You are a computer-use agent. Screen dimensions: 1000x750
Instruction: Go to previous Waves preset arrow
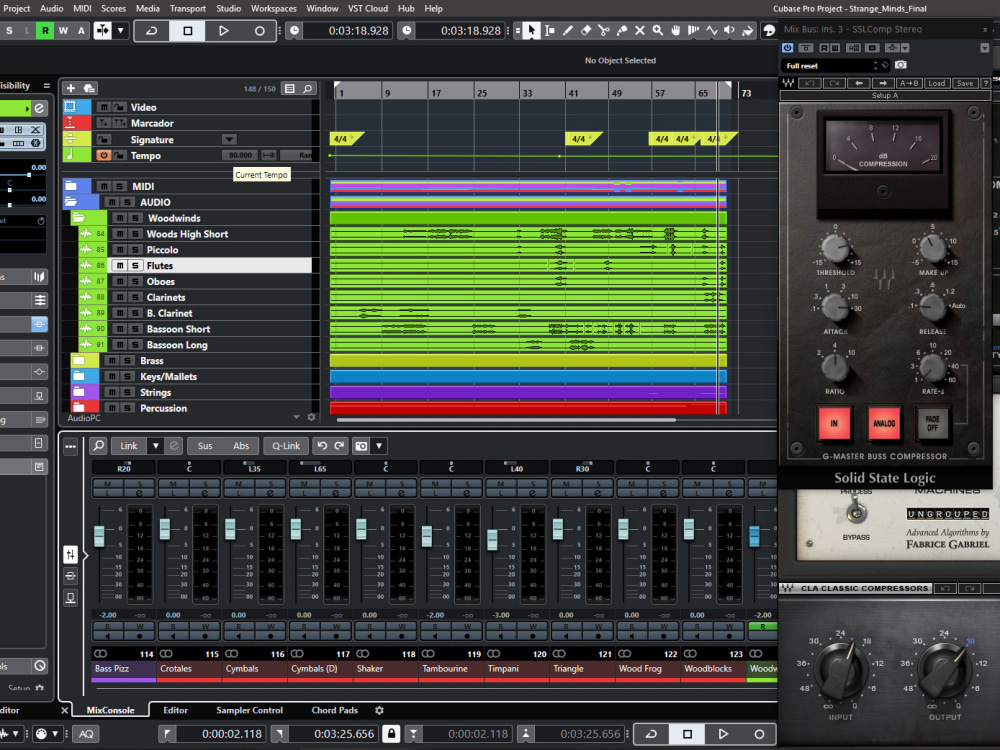859,83
